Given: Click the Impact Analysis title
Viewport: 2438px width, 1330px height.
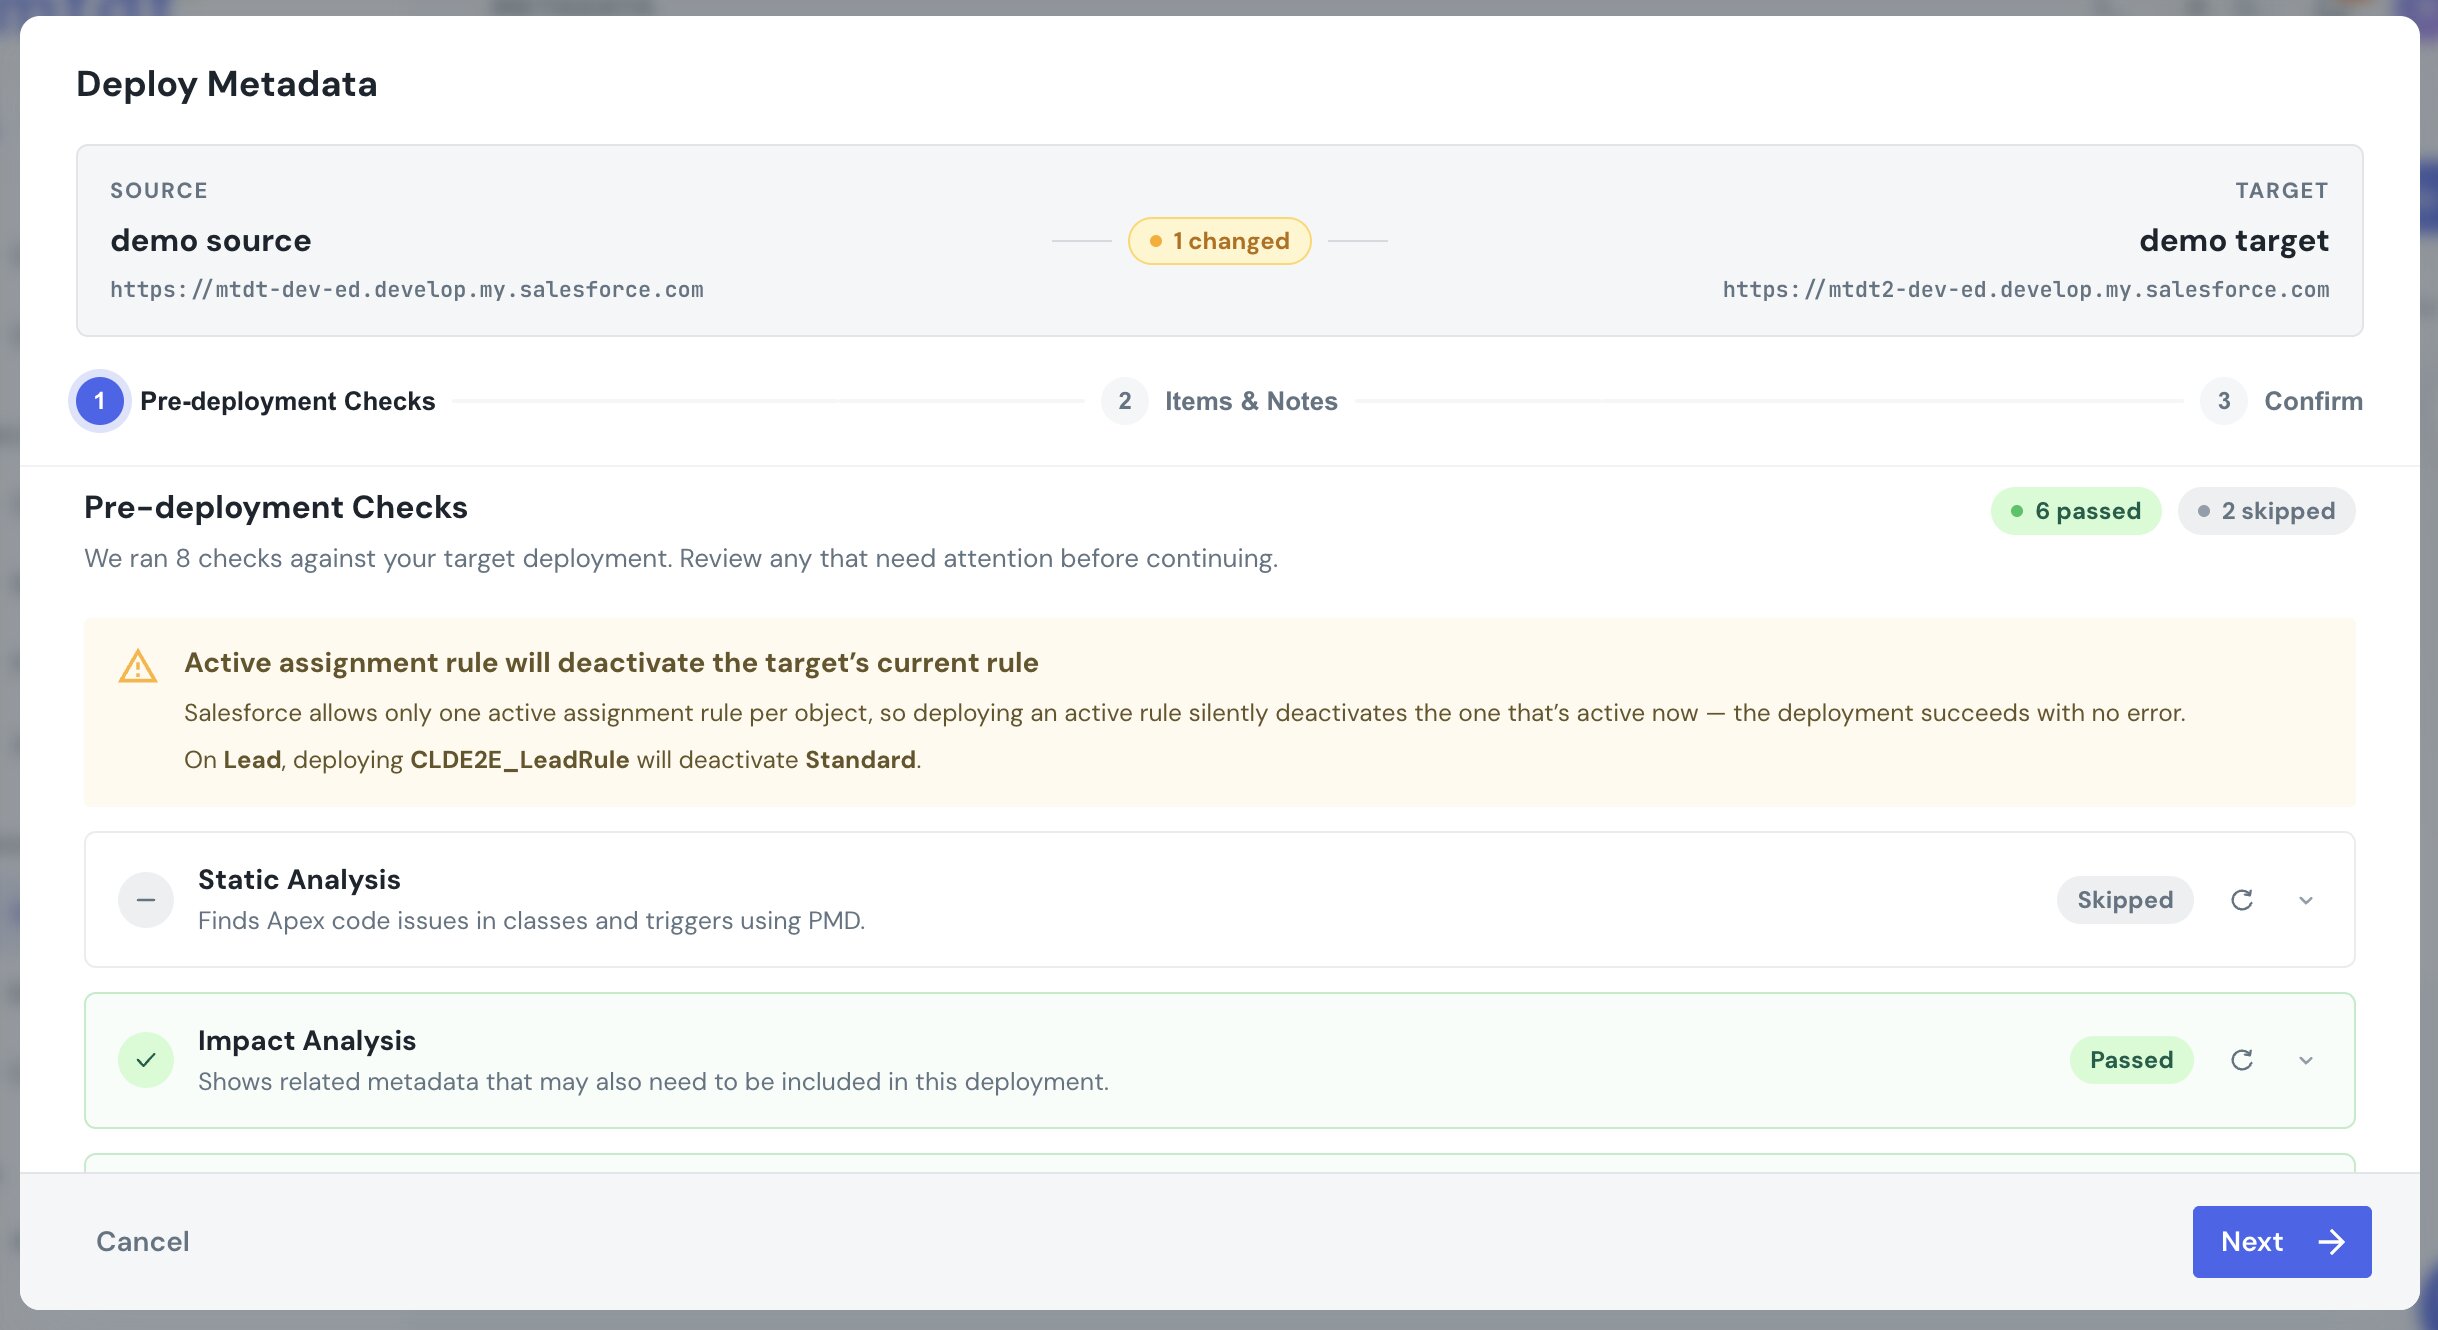Looking at the screenshot, I should (307, 1041).
